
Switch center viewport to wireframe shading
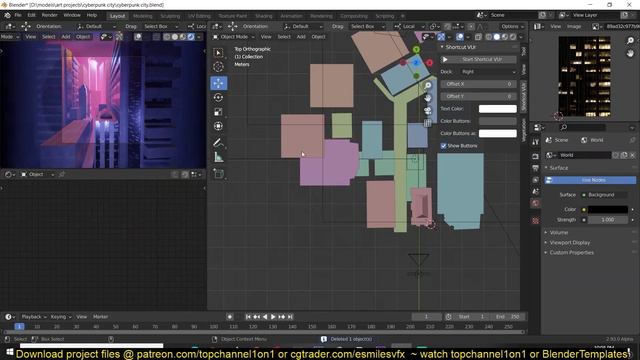click(489, 37)
